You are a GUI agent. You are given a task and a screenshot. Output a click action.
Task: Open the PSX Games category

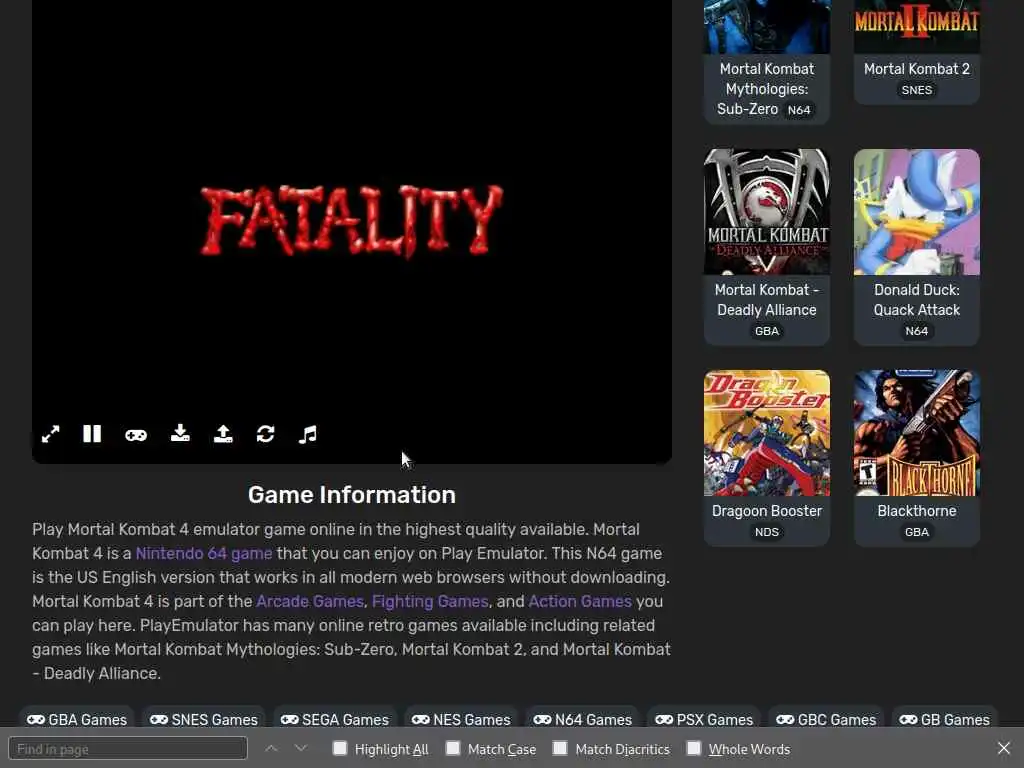click(x=704, y=720)
